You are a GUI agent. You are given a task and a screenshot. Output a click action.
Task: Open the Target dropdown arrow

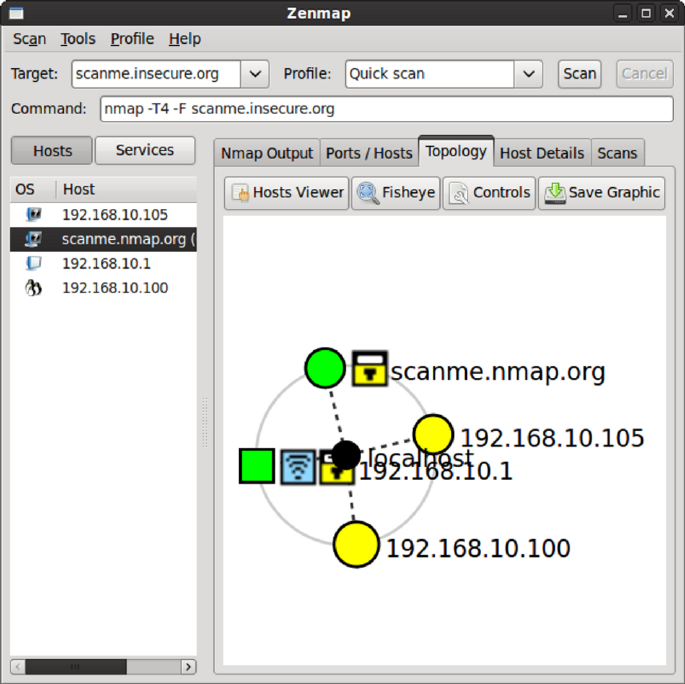[255, 74]
